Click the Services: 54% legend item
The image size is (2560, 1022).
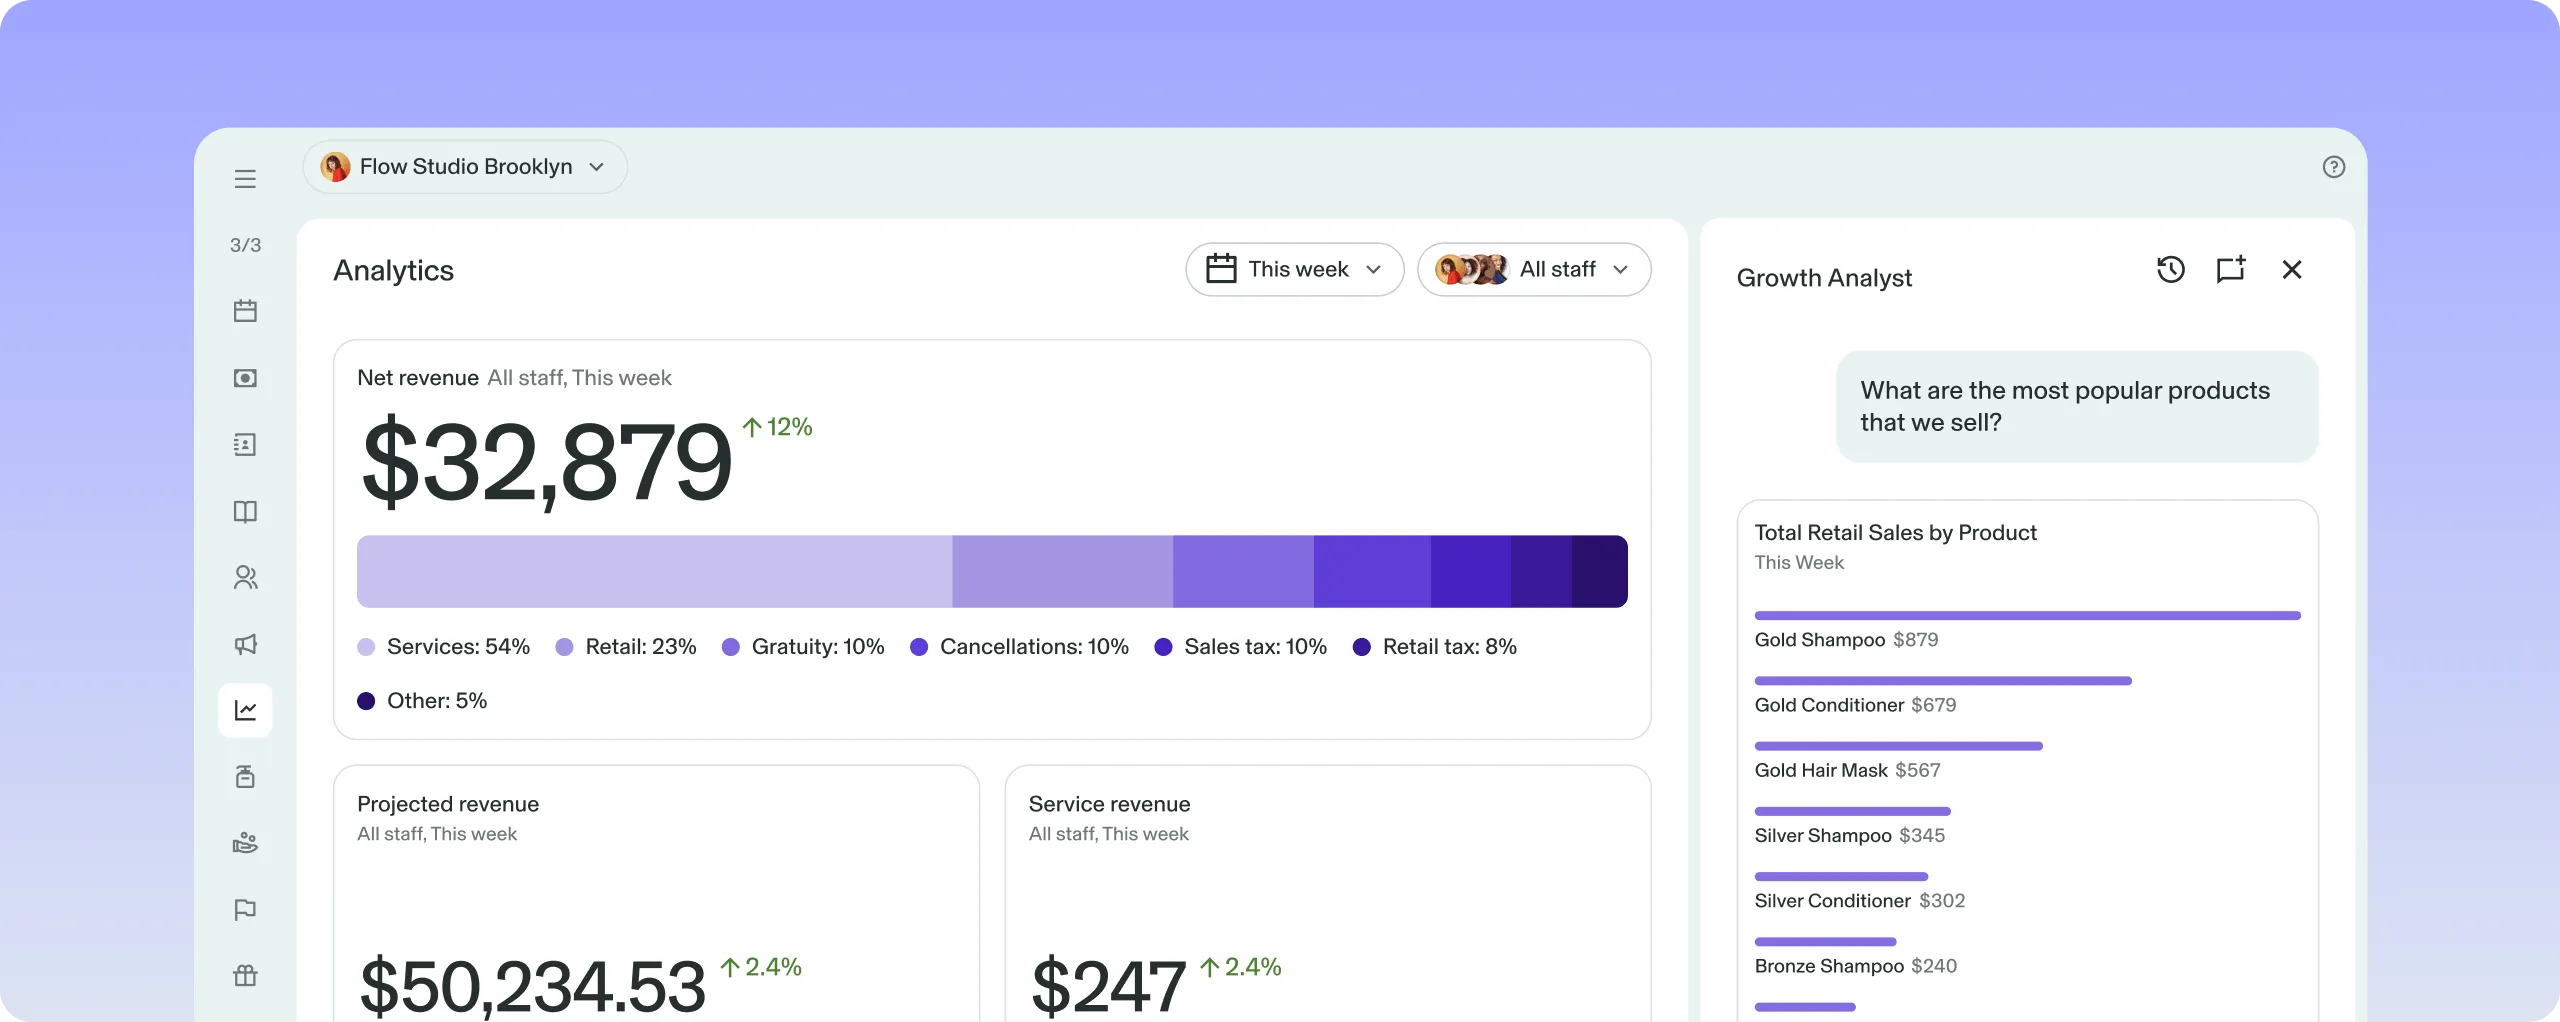pyautogui.click(x=444, y=647)
